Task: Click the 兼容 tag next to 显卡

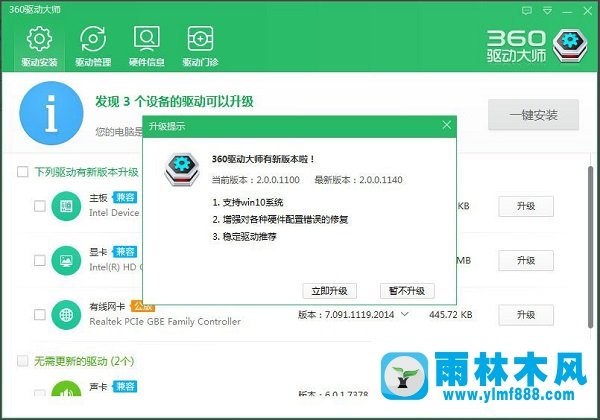Action: tap(125, 252)
